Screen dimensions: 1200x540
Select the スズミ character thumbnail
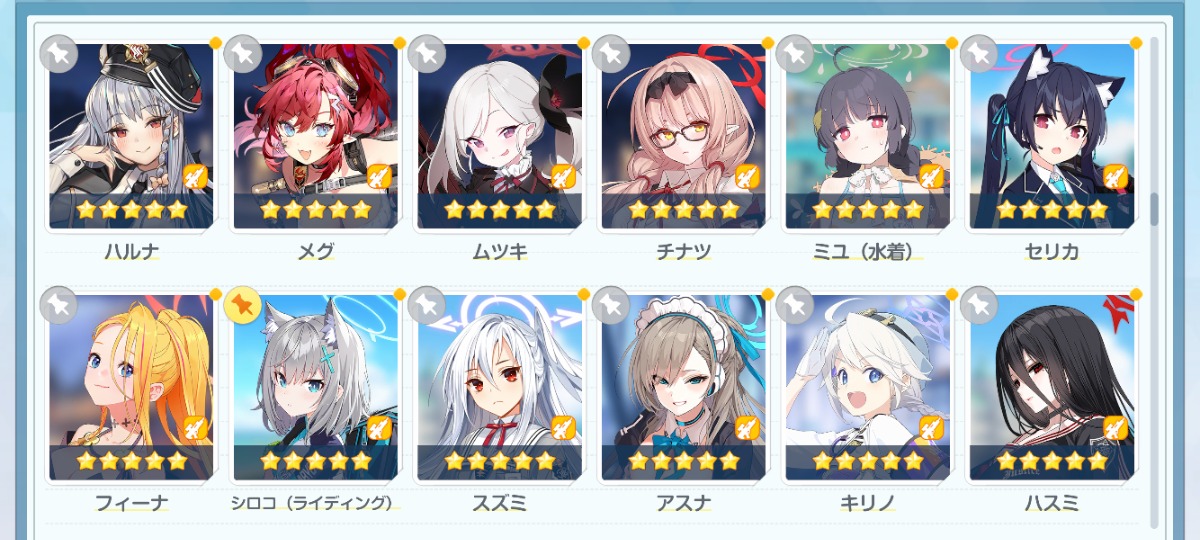tap(499, 388)
